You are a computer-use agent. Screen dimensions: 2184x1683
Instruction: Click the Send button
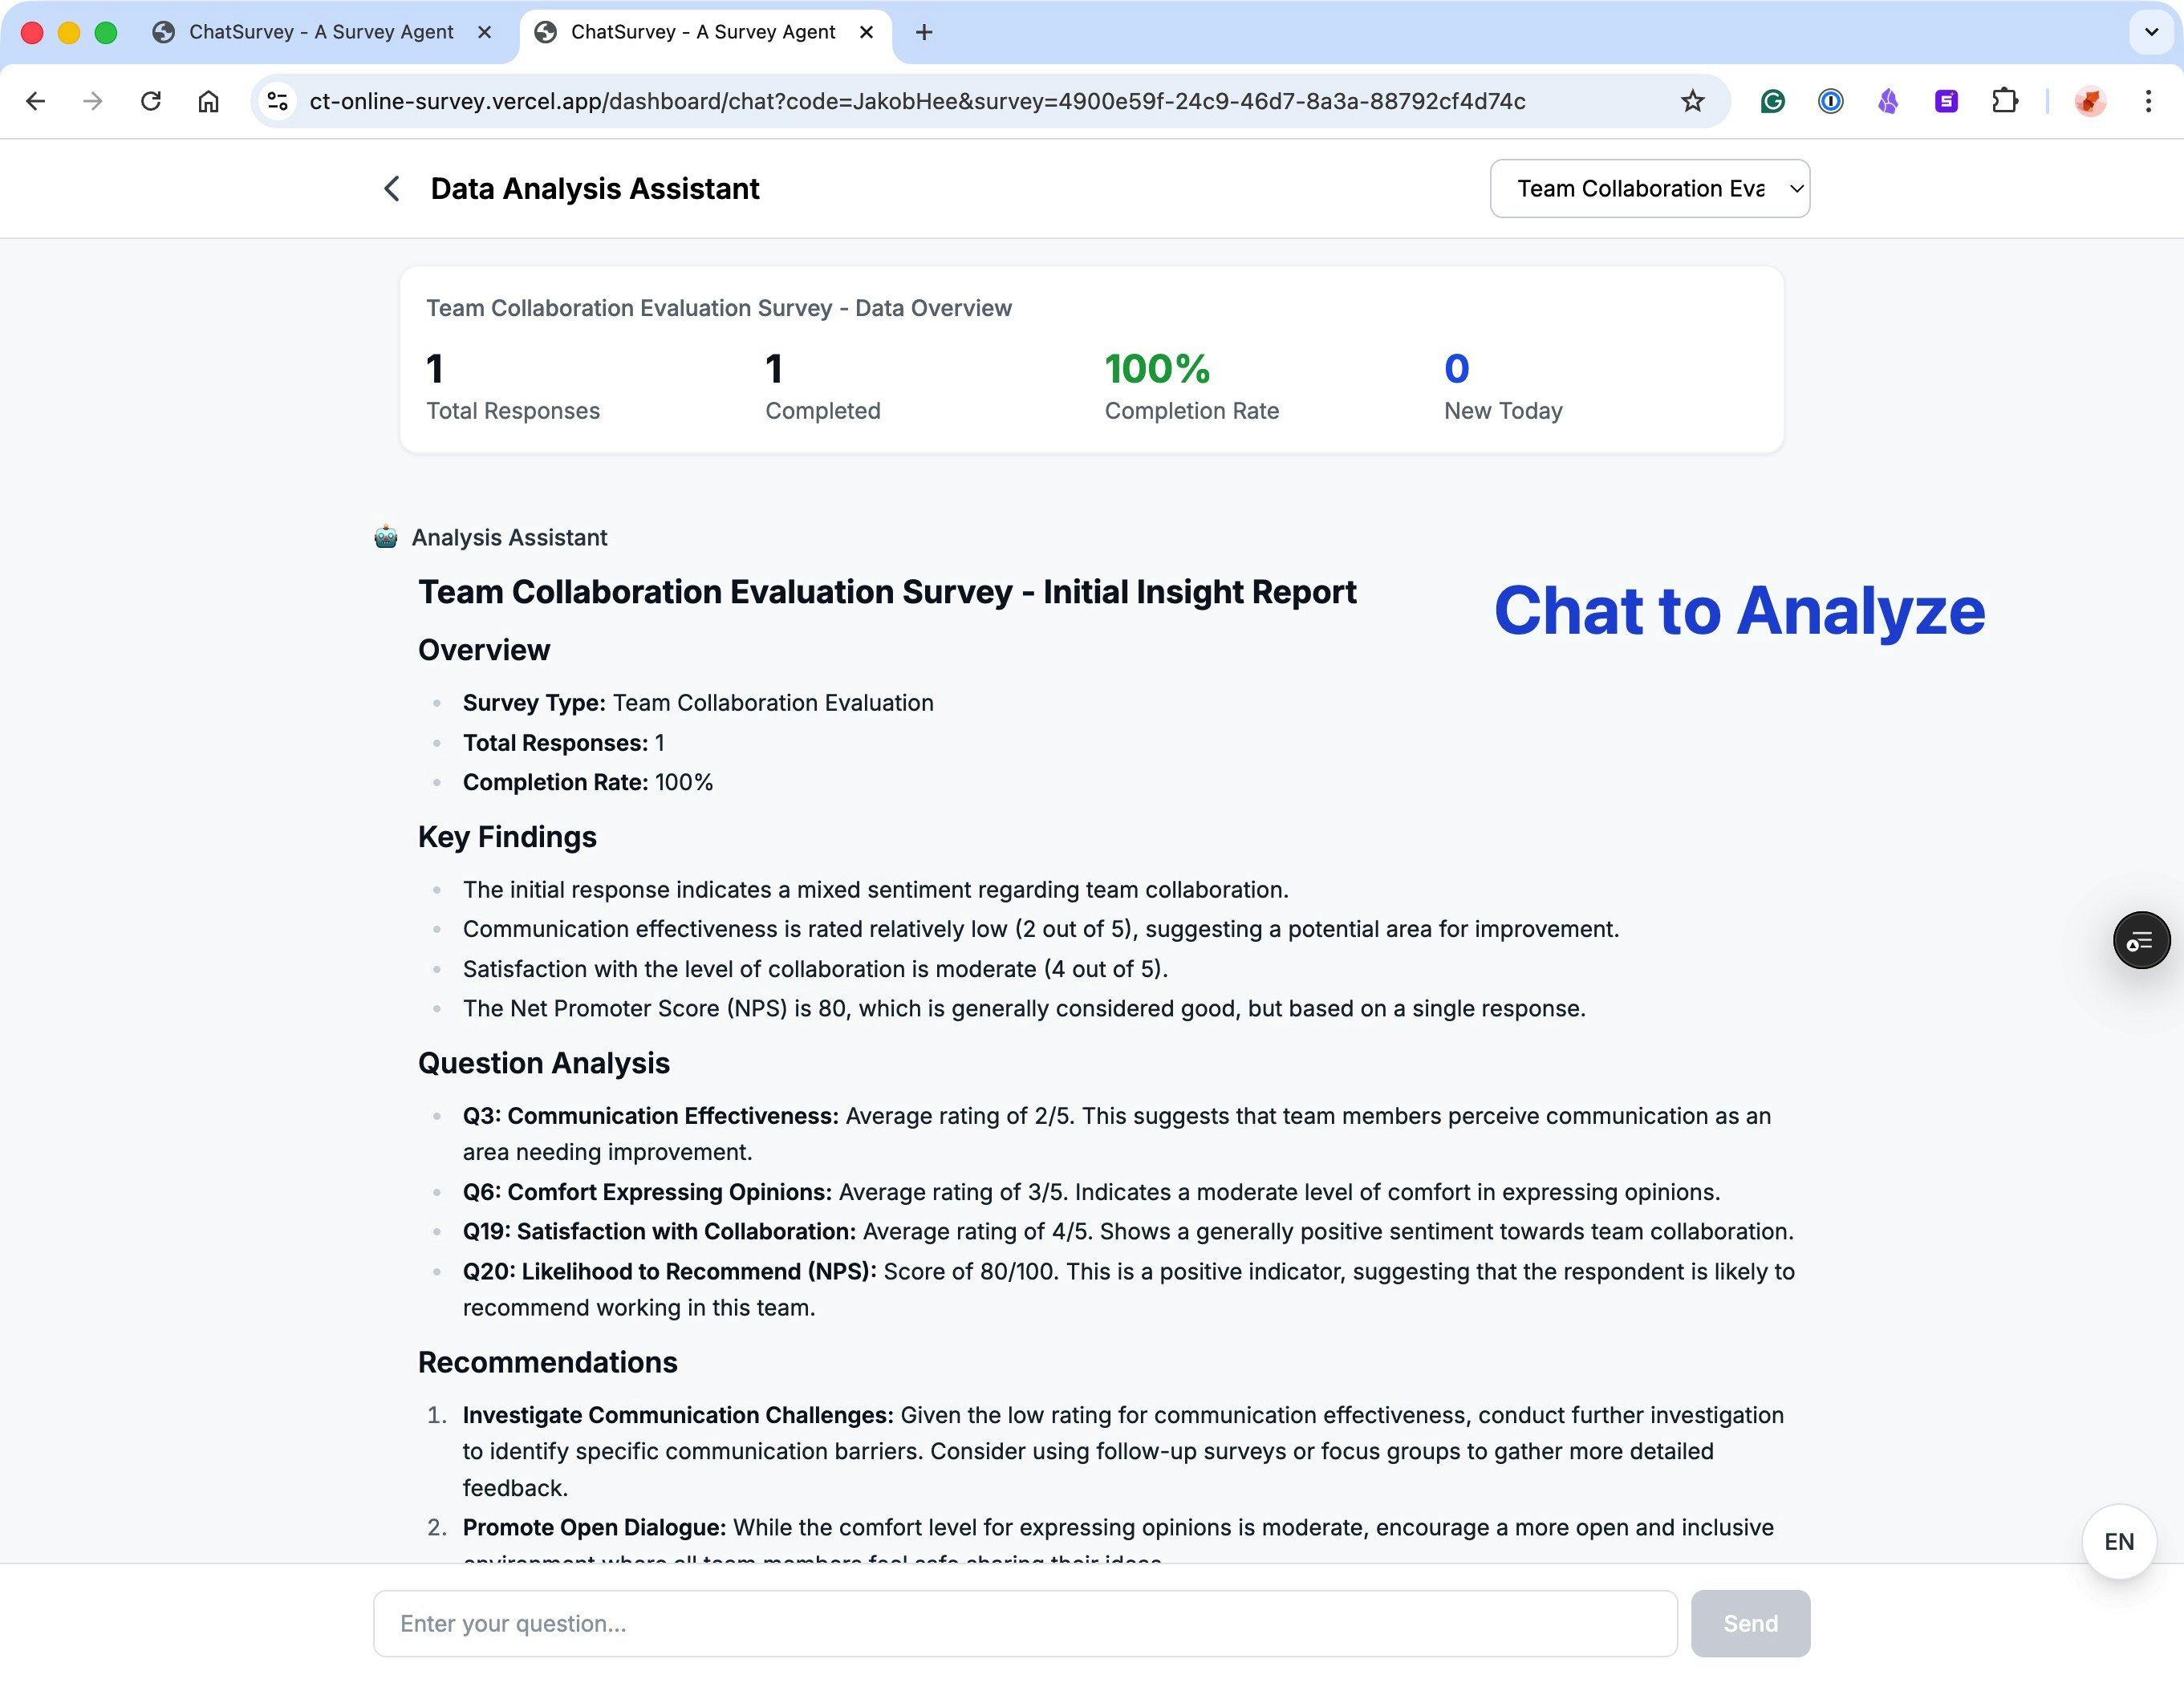pyautogui.click(x=1750, y=1623)
